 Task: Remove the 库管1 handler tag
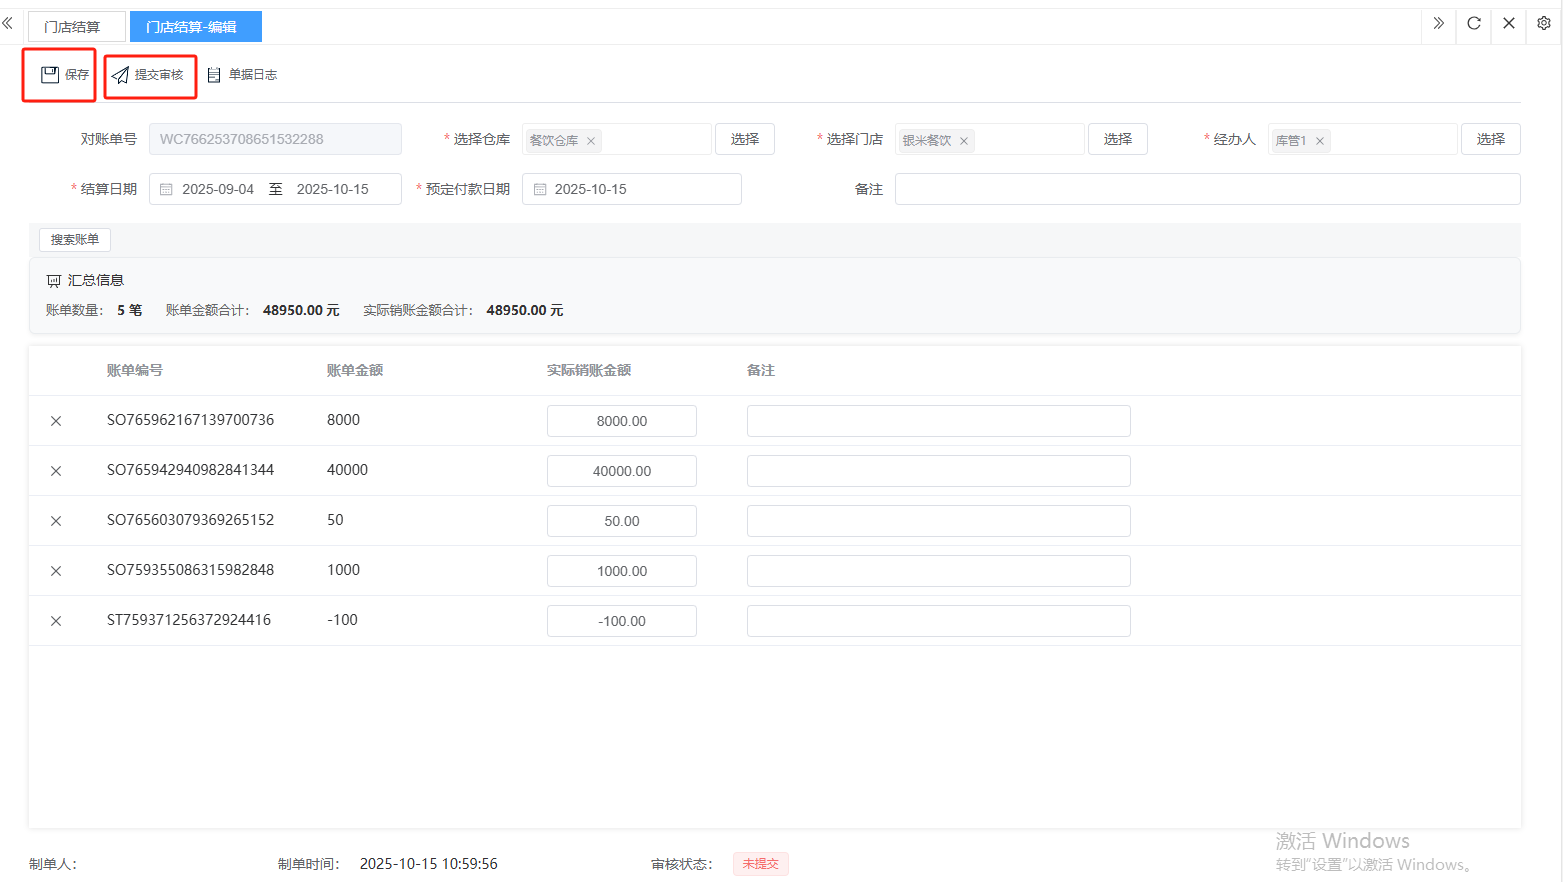point(1320,141)
